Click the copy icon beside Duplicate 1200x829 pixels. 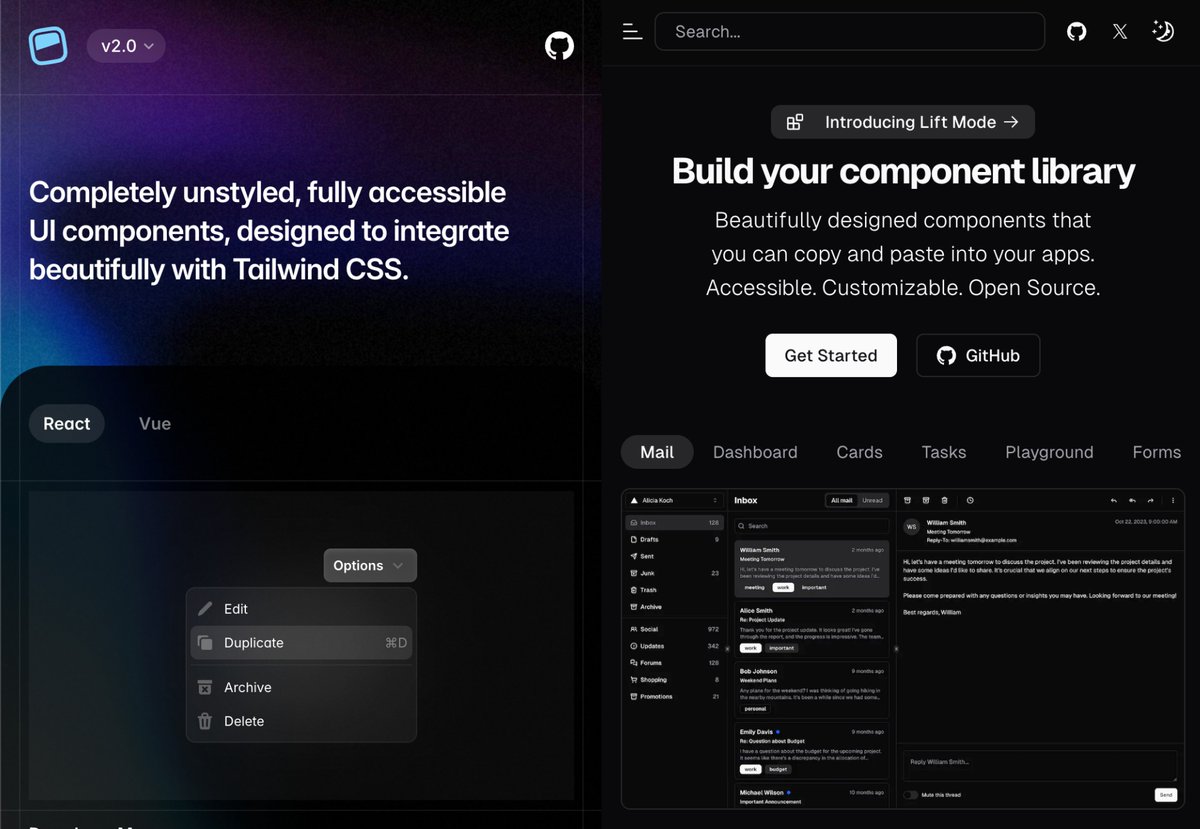tap(205, 643)
